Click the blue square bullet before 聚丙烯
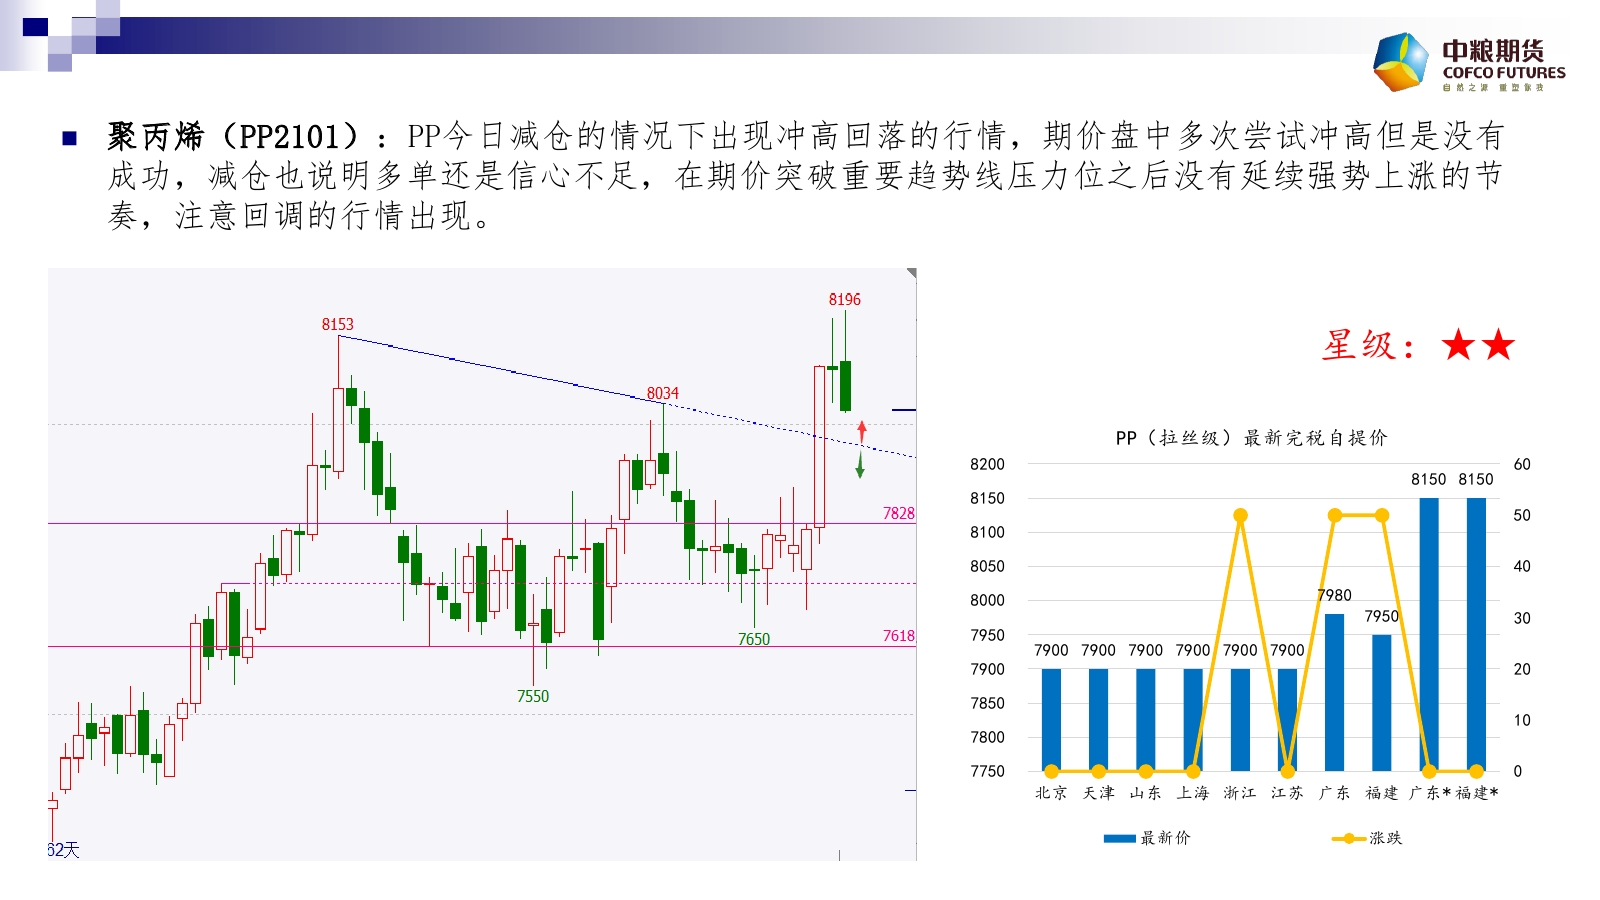Image resolution: width=1600 pixels, height=900 pixels. pyautogui.click(x=70, y=138)
